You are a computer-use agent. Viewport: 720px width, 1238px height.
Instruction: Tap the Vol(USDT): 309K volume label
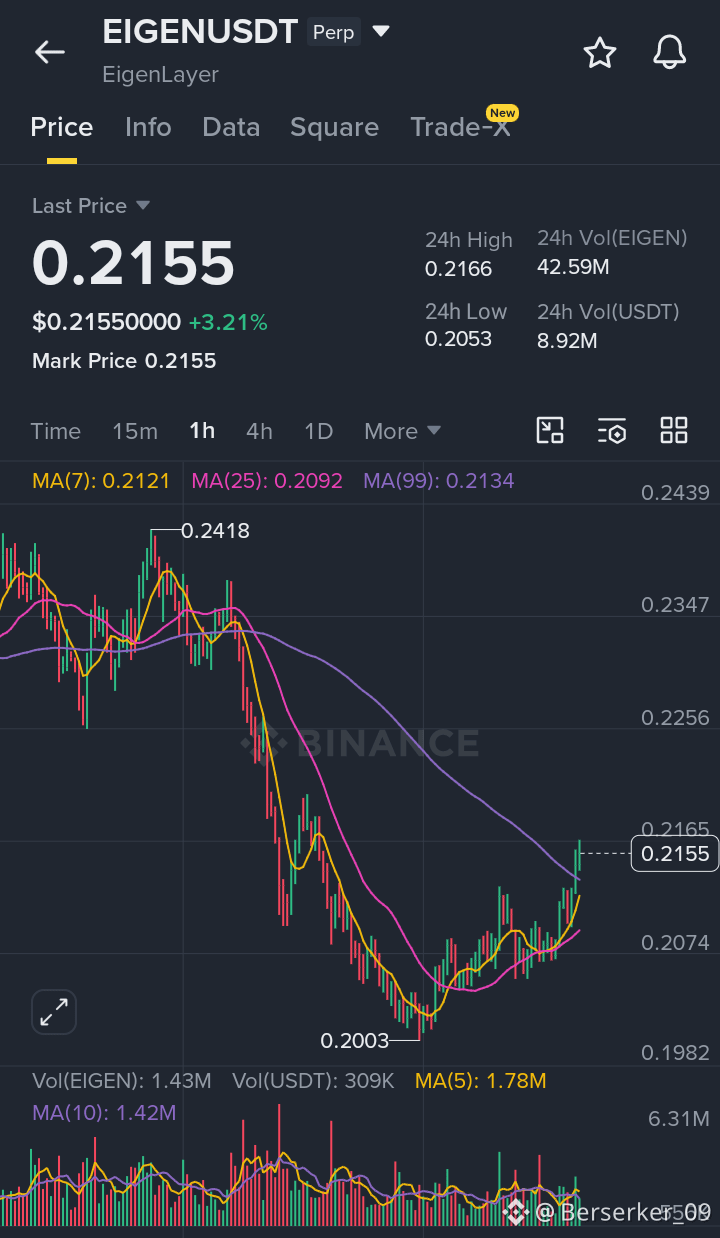(x=313, y=1081)
